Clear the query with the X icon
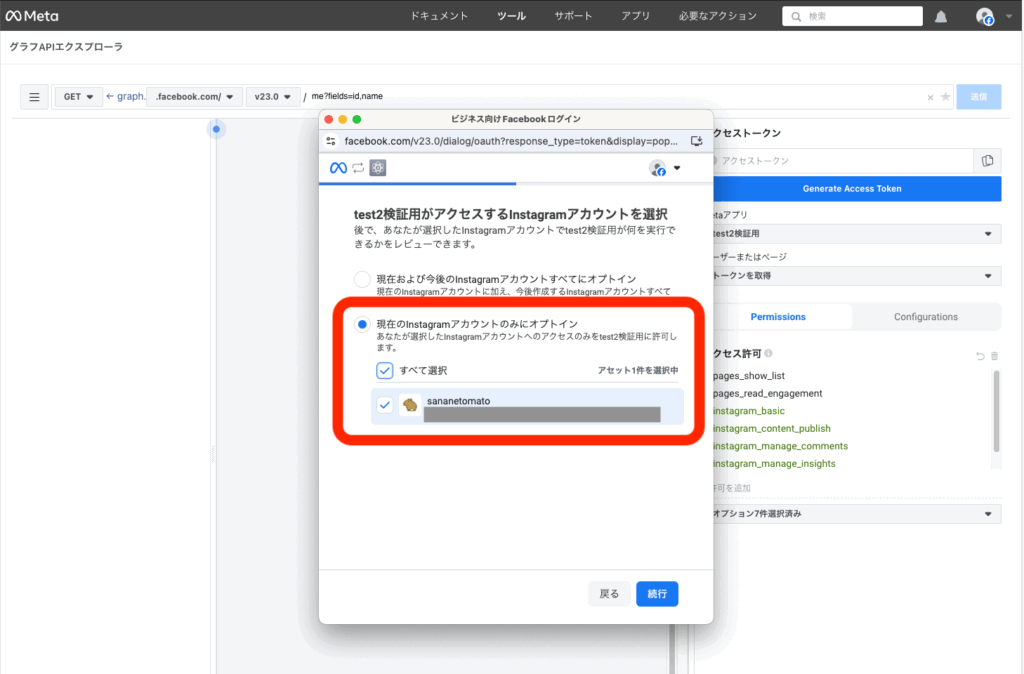This screenshot has width=1024, height=674. (x=930, y=97)
